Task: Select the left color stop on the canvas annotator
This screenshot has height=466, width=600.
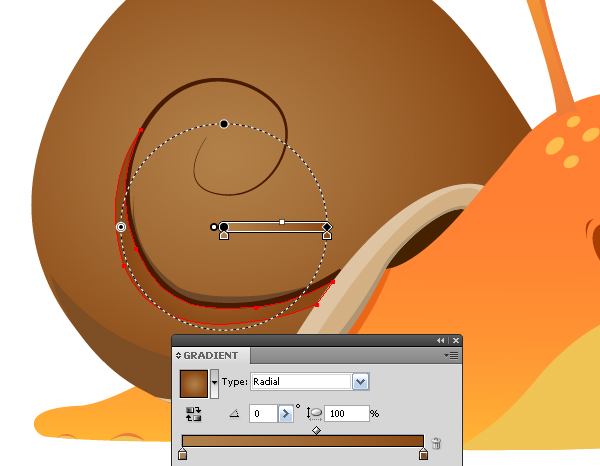Action: 224,236
